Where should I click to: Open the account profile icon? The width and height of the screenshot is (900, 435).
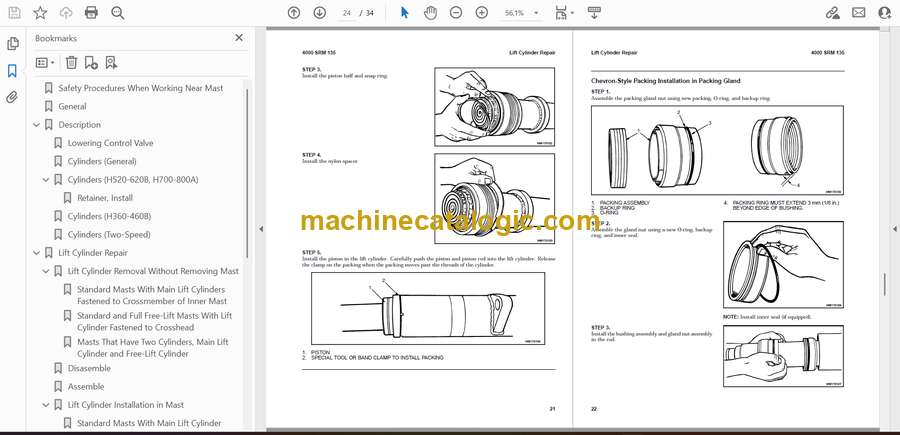(885, 13)
